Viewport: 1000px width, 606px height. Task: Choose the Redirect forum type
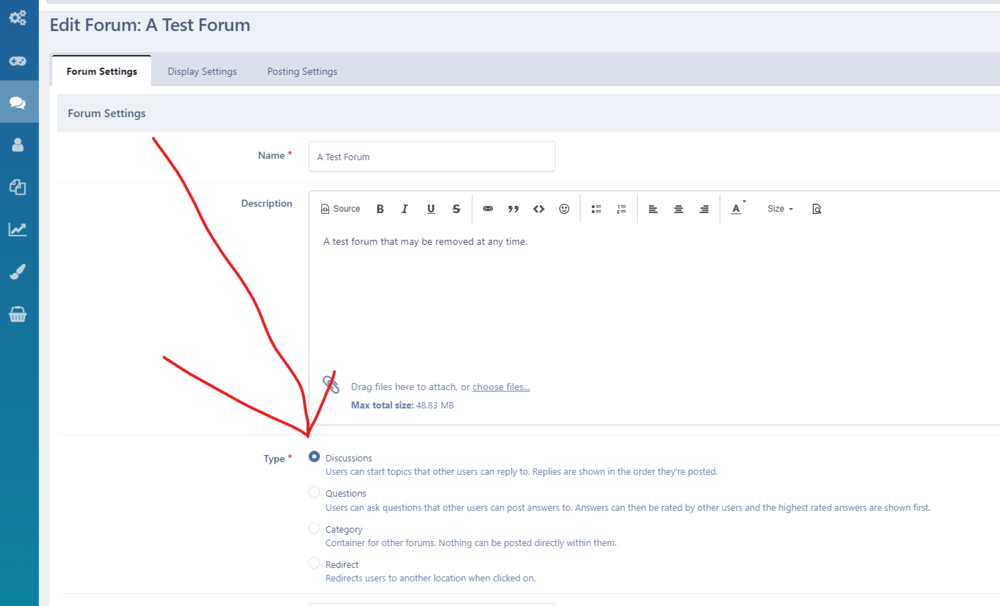(315, 563)
